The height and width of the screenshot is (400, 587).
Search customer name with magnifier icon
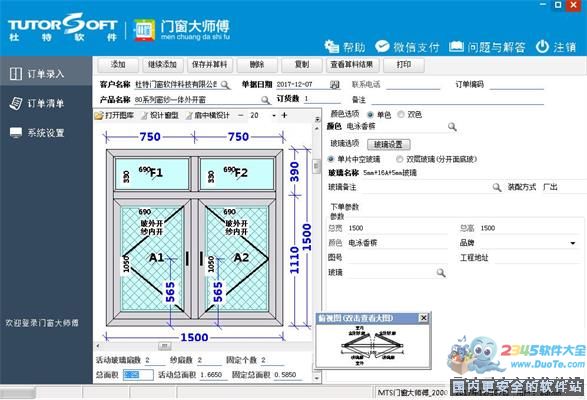click(x=225, y=85)
